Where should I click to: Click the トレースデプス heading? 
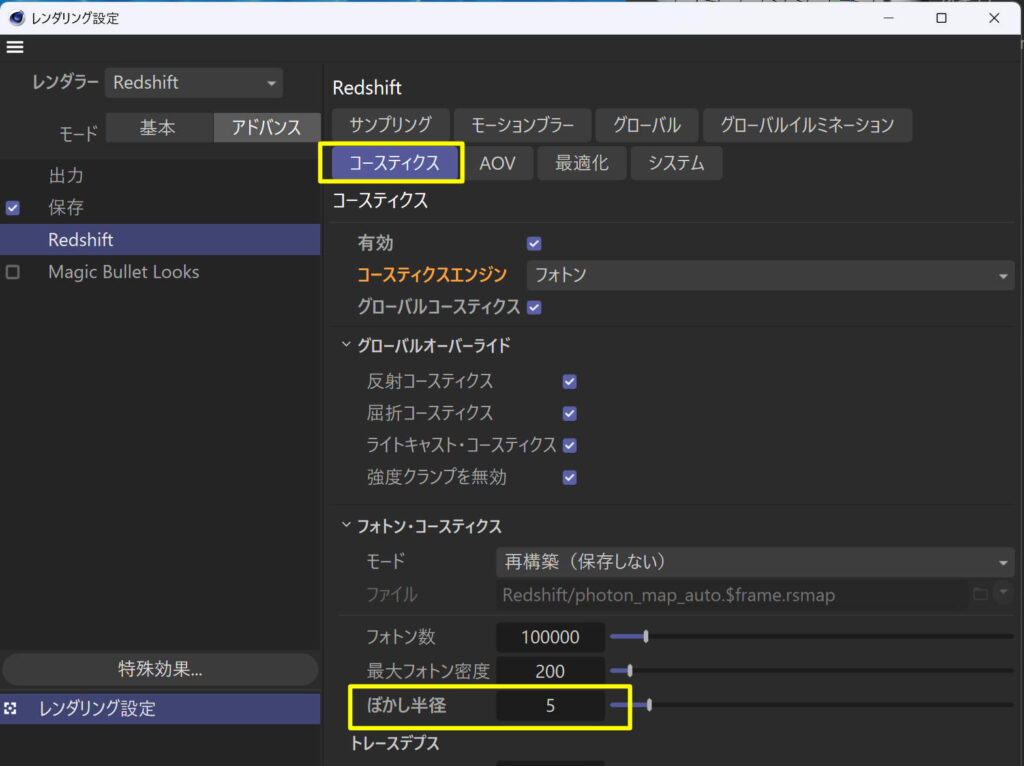tap(395, 743)
